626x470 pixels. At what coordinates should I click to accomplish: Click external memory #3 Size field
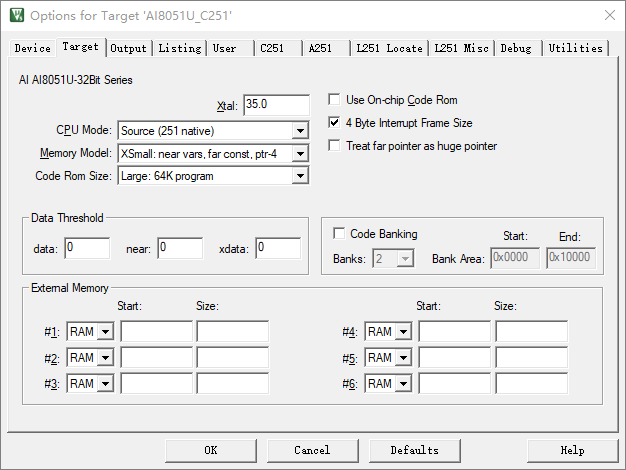click(233, 383)
